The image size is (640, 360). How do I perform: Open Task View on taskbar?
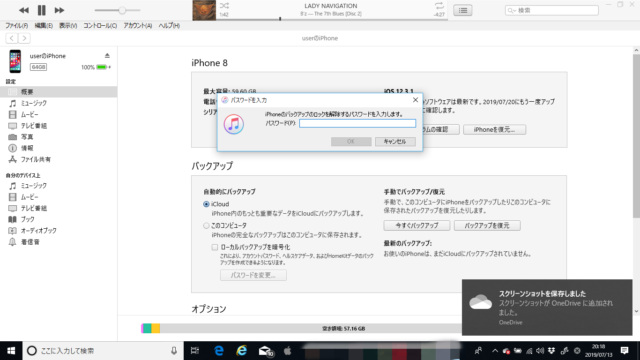tap(195, 351)
